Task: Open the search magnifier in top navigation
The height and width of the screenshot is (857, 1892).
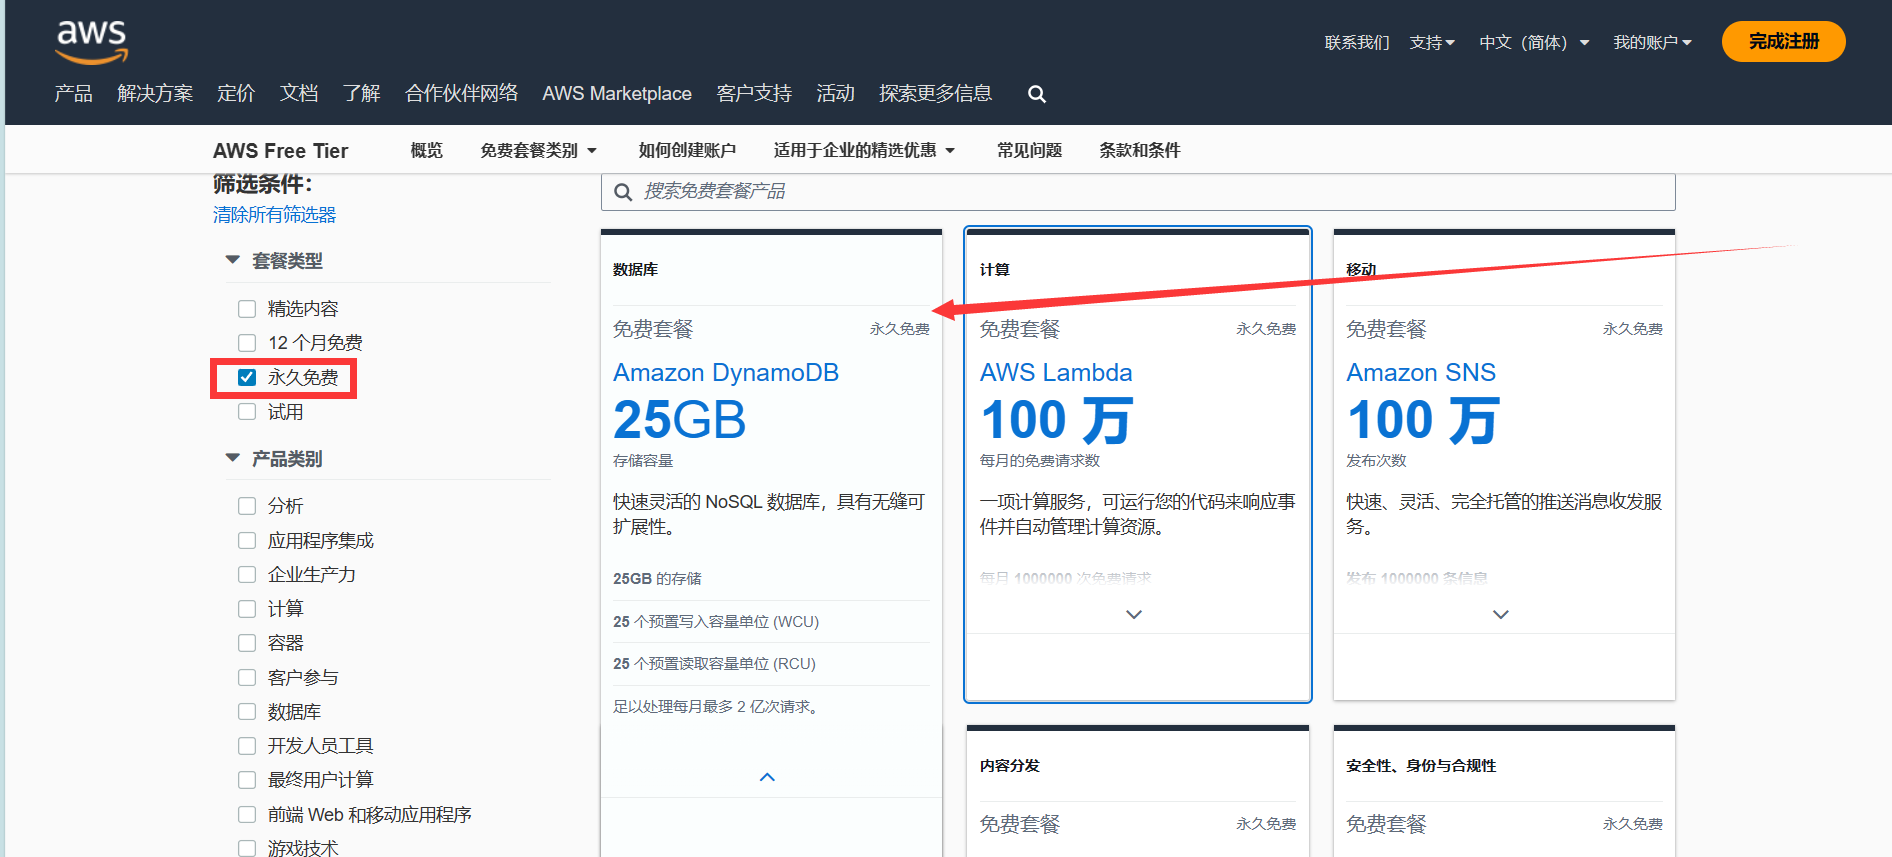Action: pos(1037,94)
